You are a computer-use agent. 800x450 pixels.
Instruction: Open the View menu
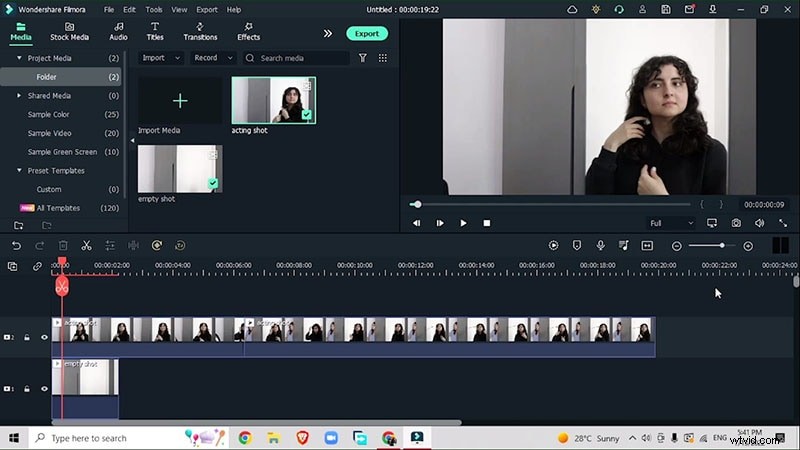pyautogui.click(x=179, y=10)
